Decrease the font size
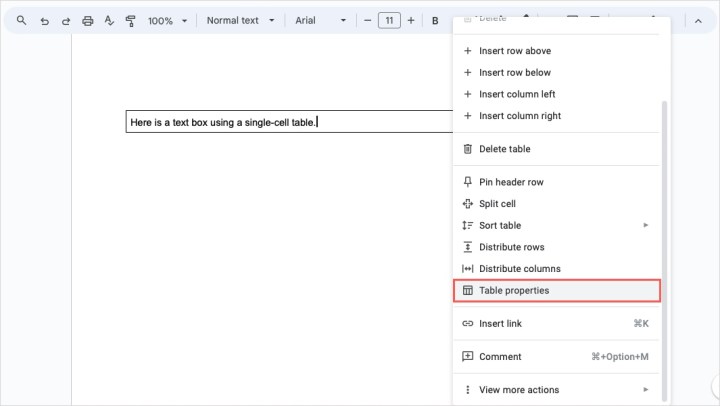 click(x=368, y=20)
